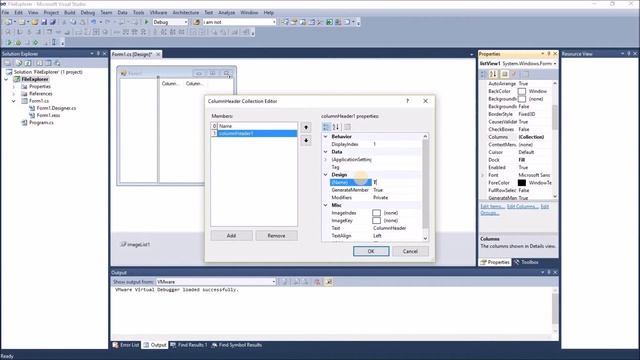Click the Save All icon in the toolbar

(53, 22)
